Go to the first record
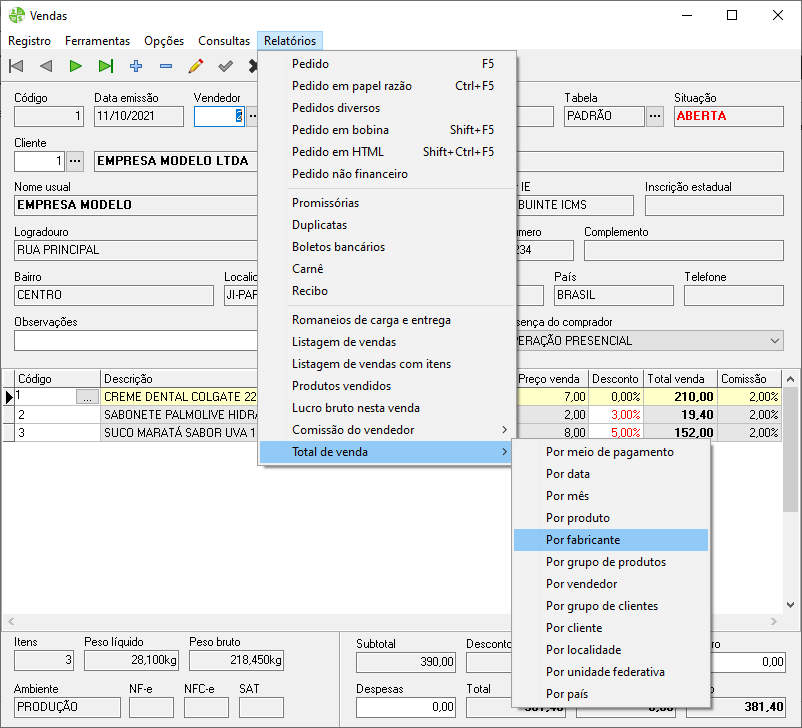The image size is (802, 728). [16, 66]
